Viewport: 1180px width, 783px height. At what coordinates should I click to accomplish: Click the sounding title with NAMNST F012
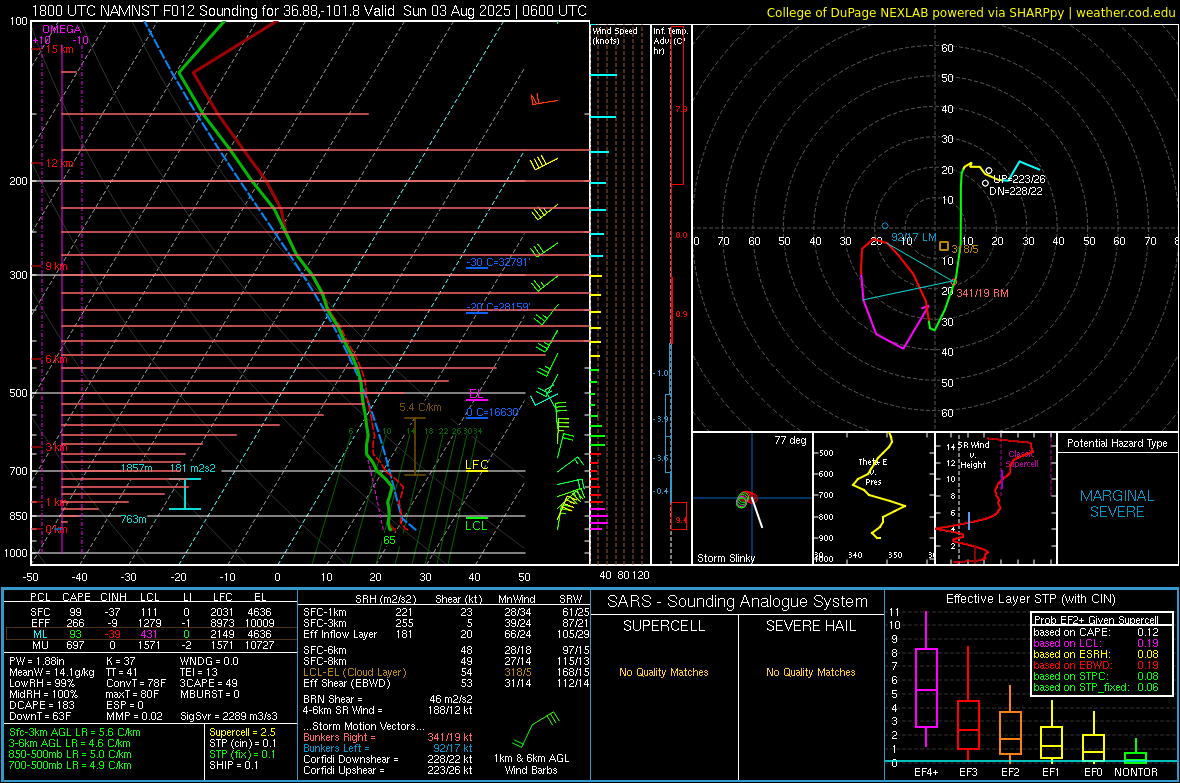pyautogui.click(x=309, y=11)
